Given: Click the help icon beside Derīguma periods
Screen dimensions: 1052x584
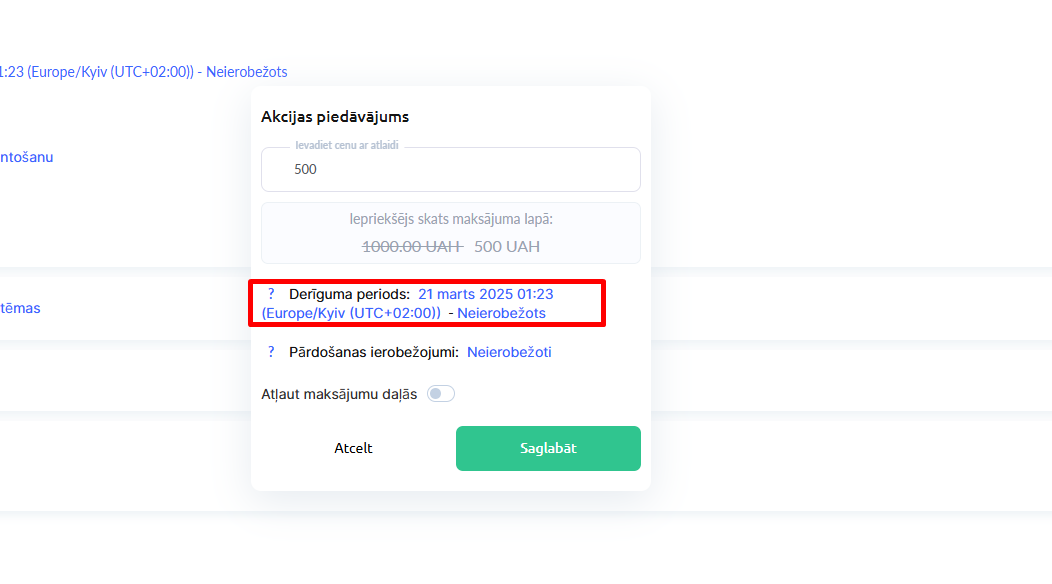Looking at the screenshot, I should 271,294.
